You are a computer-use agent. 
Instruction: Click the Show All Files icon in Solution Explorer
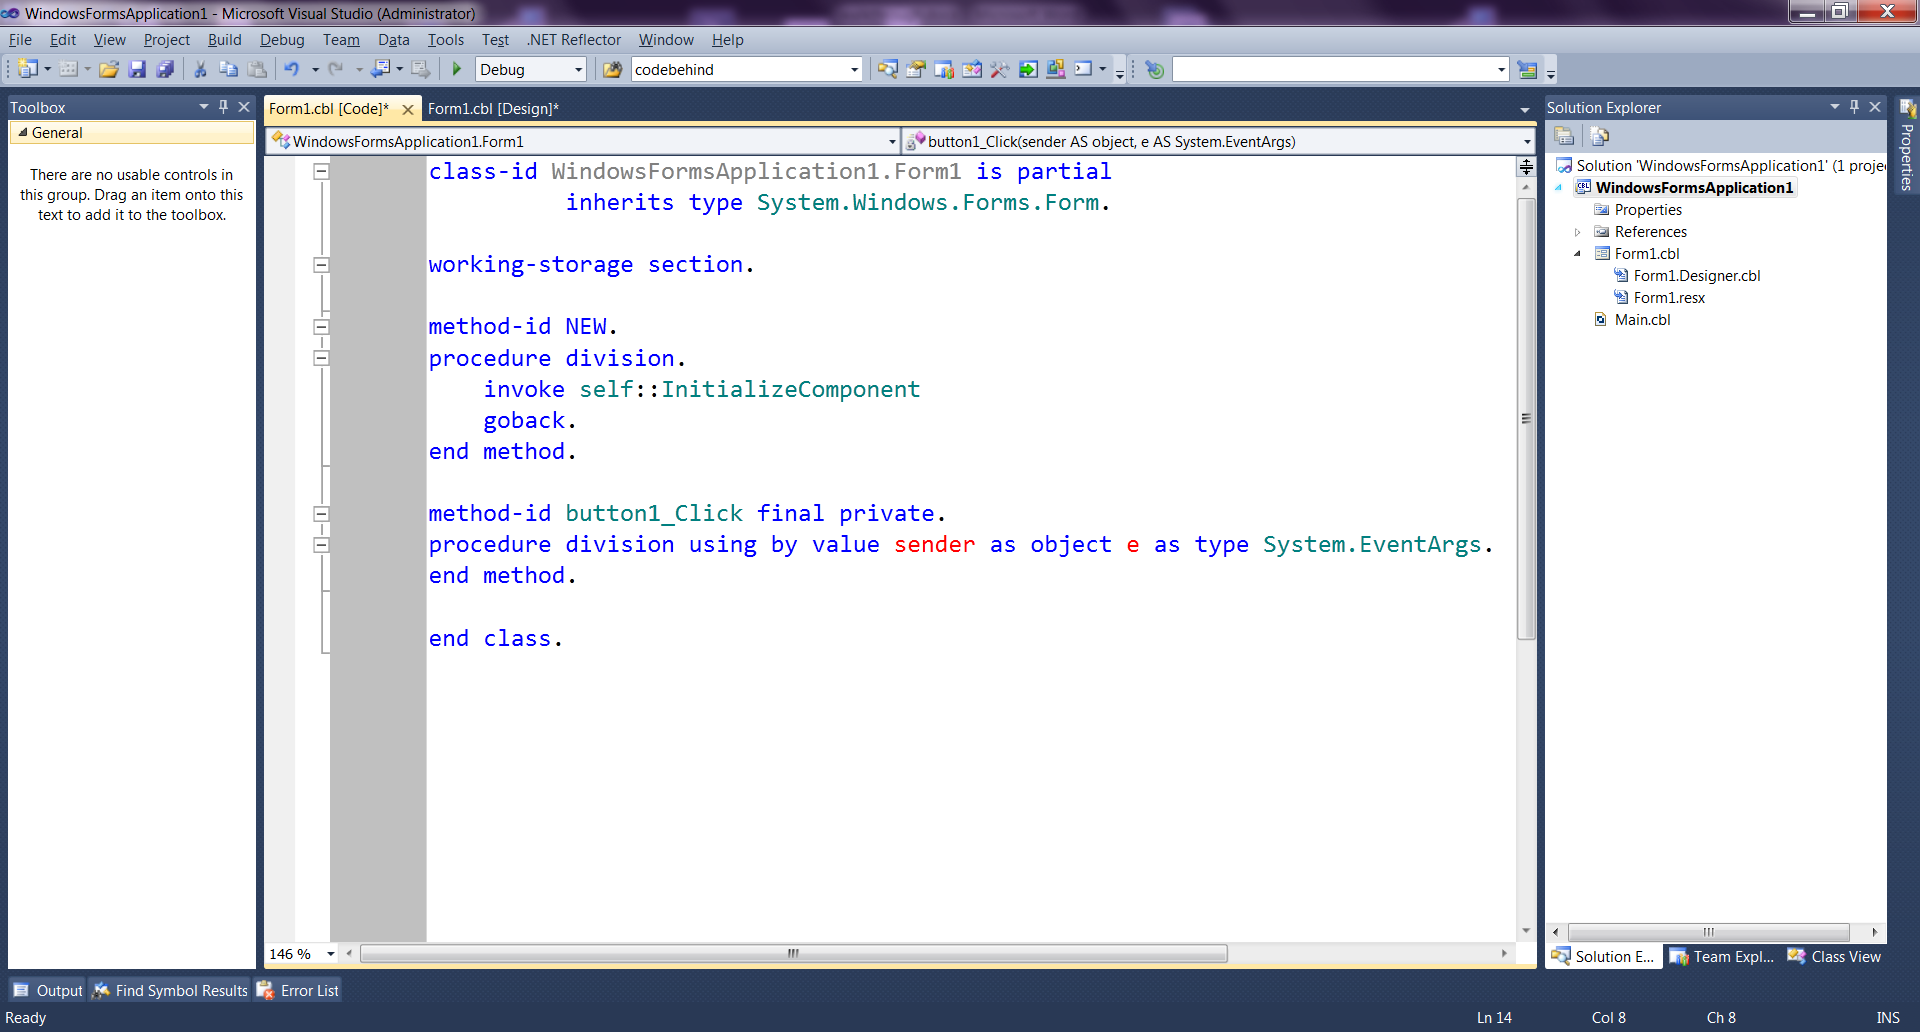click(1599, 136)
